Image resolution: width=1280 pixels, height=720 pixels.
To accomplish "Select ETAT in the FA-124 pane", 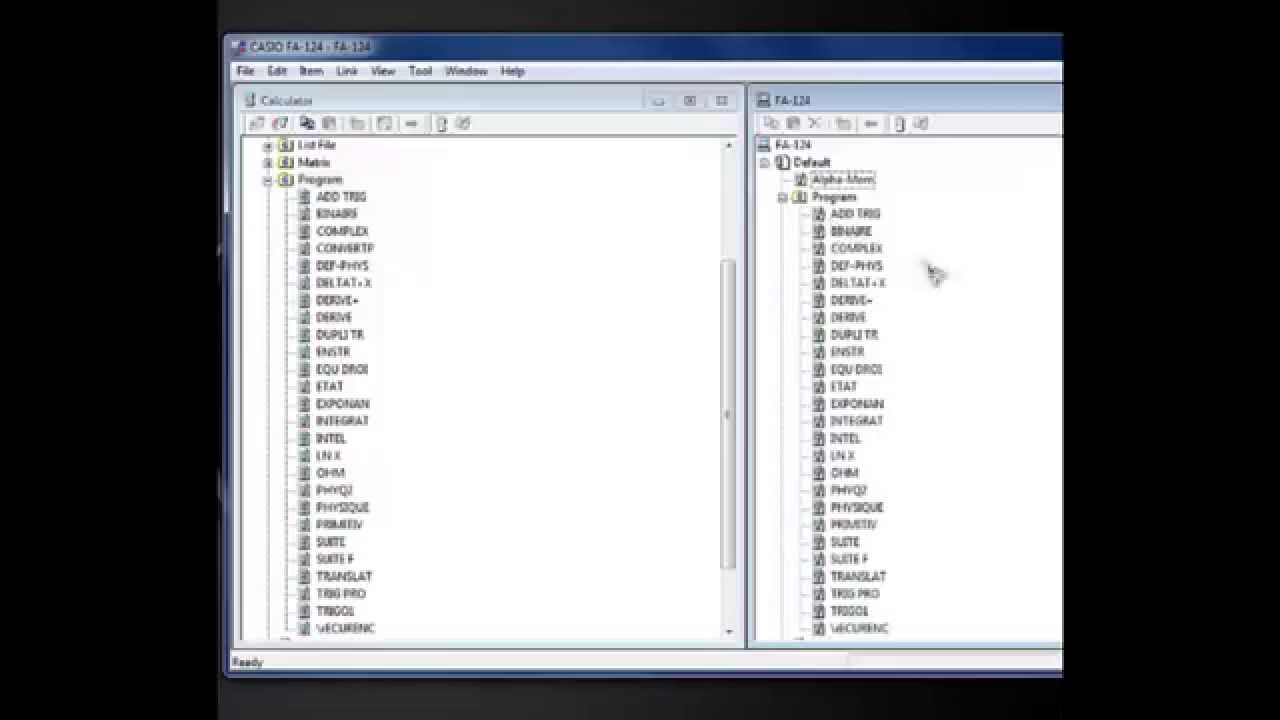I will (x=843, y=387).
